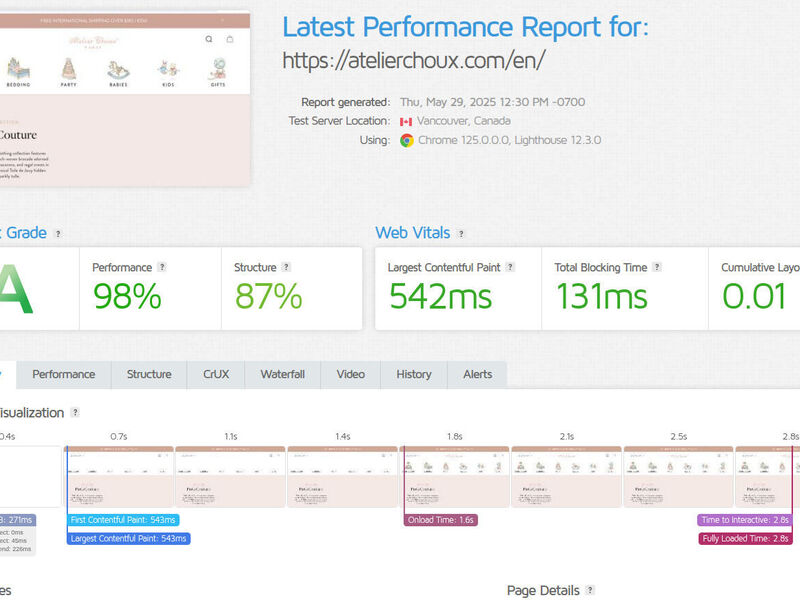This screenshot has width=800, height=600.
Task: Click the Vancouver, Canada location text
Action: click(464, 121)
